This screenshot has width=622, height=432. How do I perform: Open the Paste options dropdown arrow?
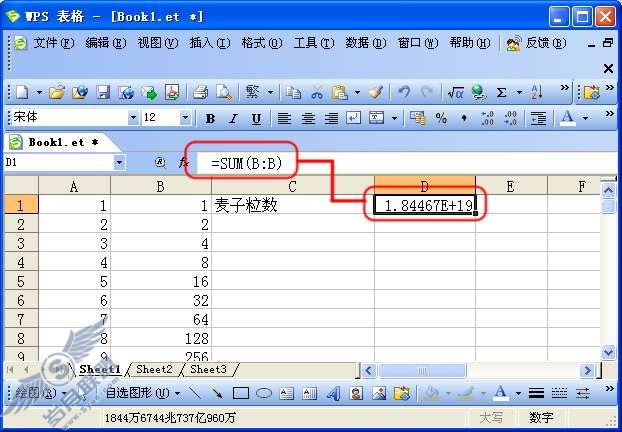point(357,93)
